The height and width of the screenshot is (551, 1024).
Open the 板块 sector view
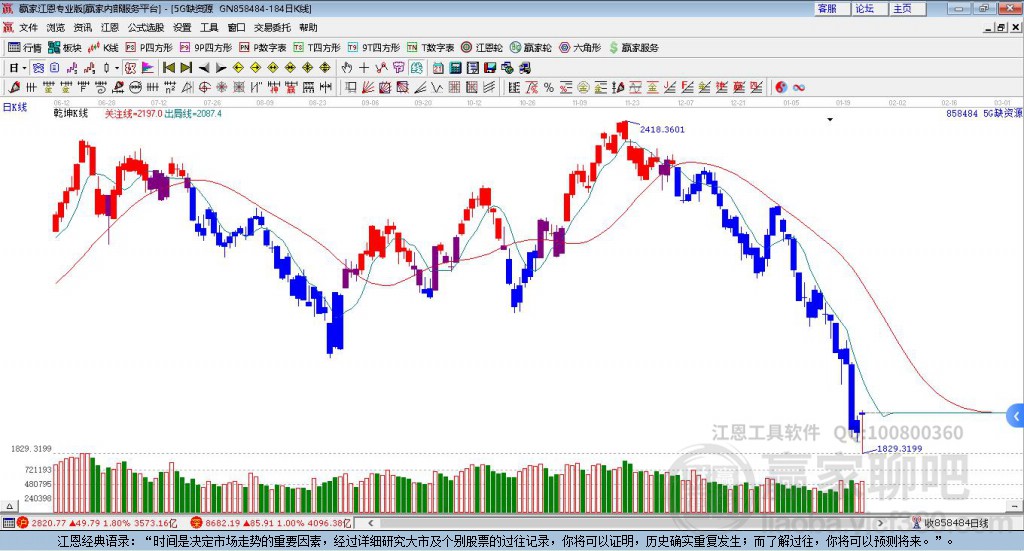(65, 48)
